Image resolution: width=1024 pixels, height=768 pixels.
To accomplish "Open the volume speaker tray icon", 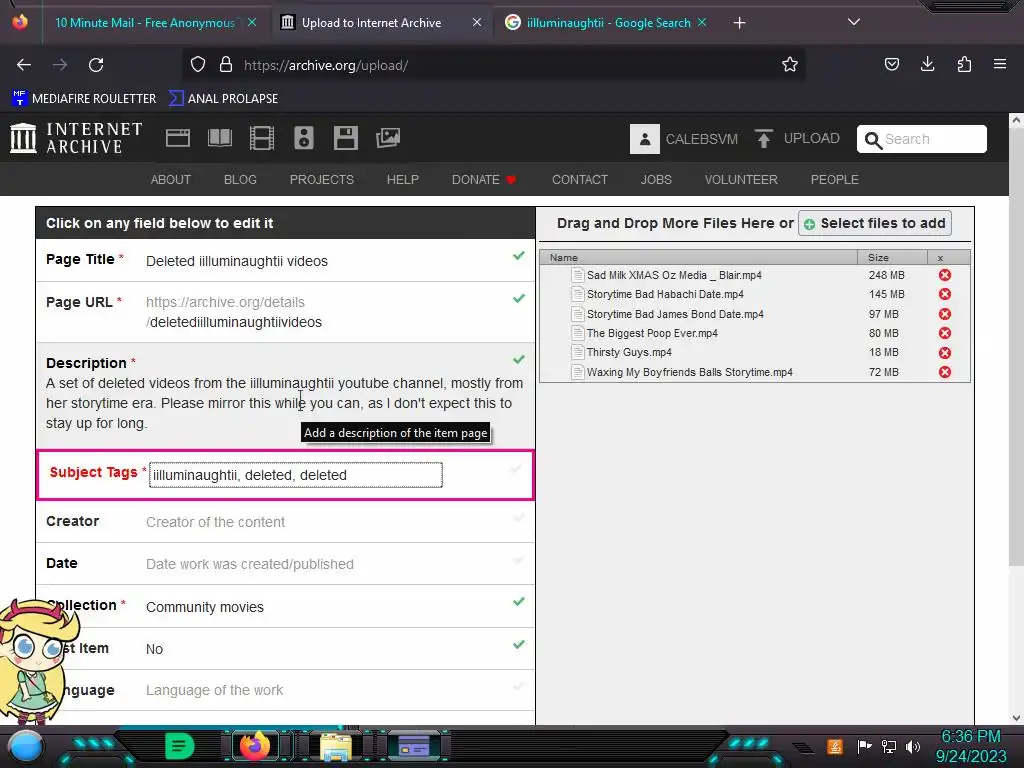I will (x=912, y=746).
